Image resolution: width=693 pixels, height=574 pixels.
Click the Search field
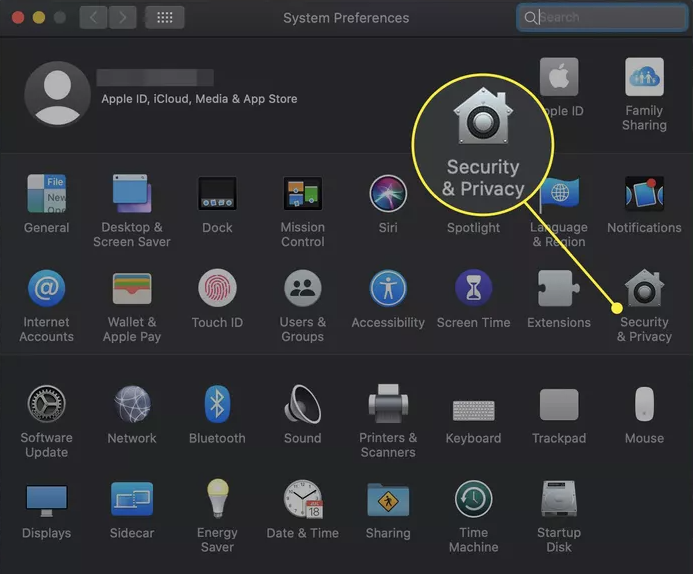(x=602, y=17)
